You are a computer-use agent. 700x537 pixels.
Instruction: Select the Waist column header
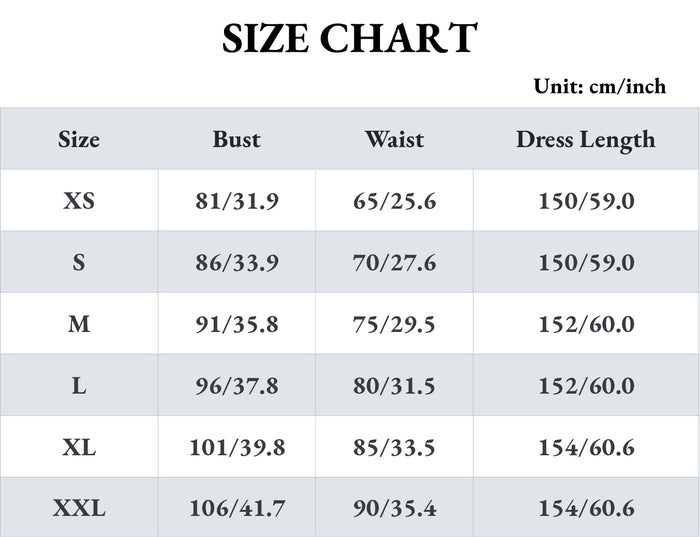click(x=394, y=139)
